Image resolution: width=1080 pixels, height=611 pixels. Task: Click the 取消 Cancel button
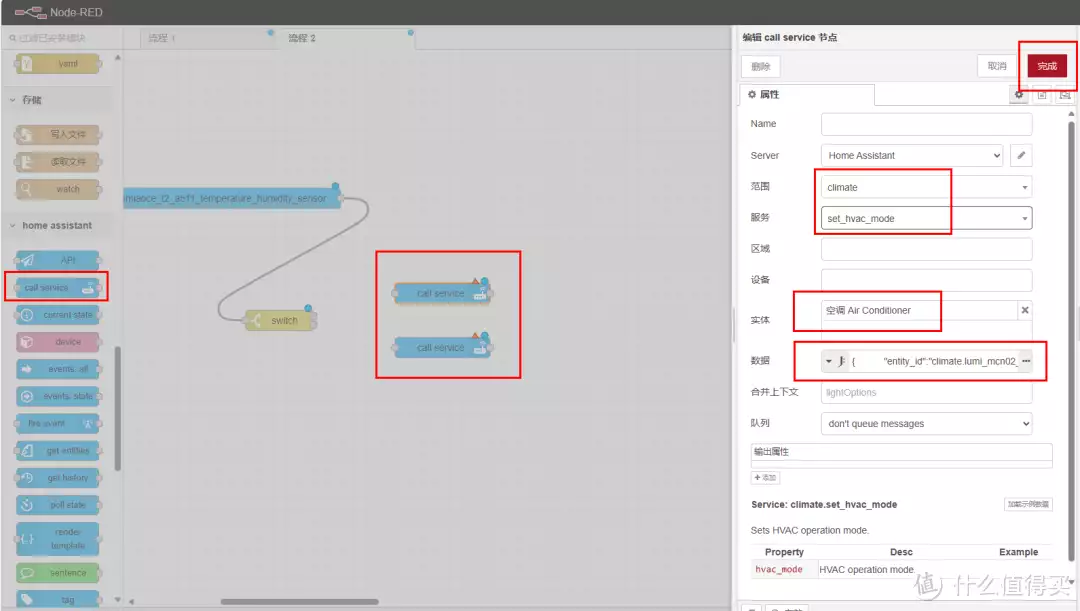click(x=997, y=66)
